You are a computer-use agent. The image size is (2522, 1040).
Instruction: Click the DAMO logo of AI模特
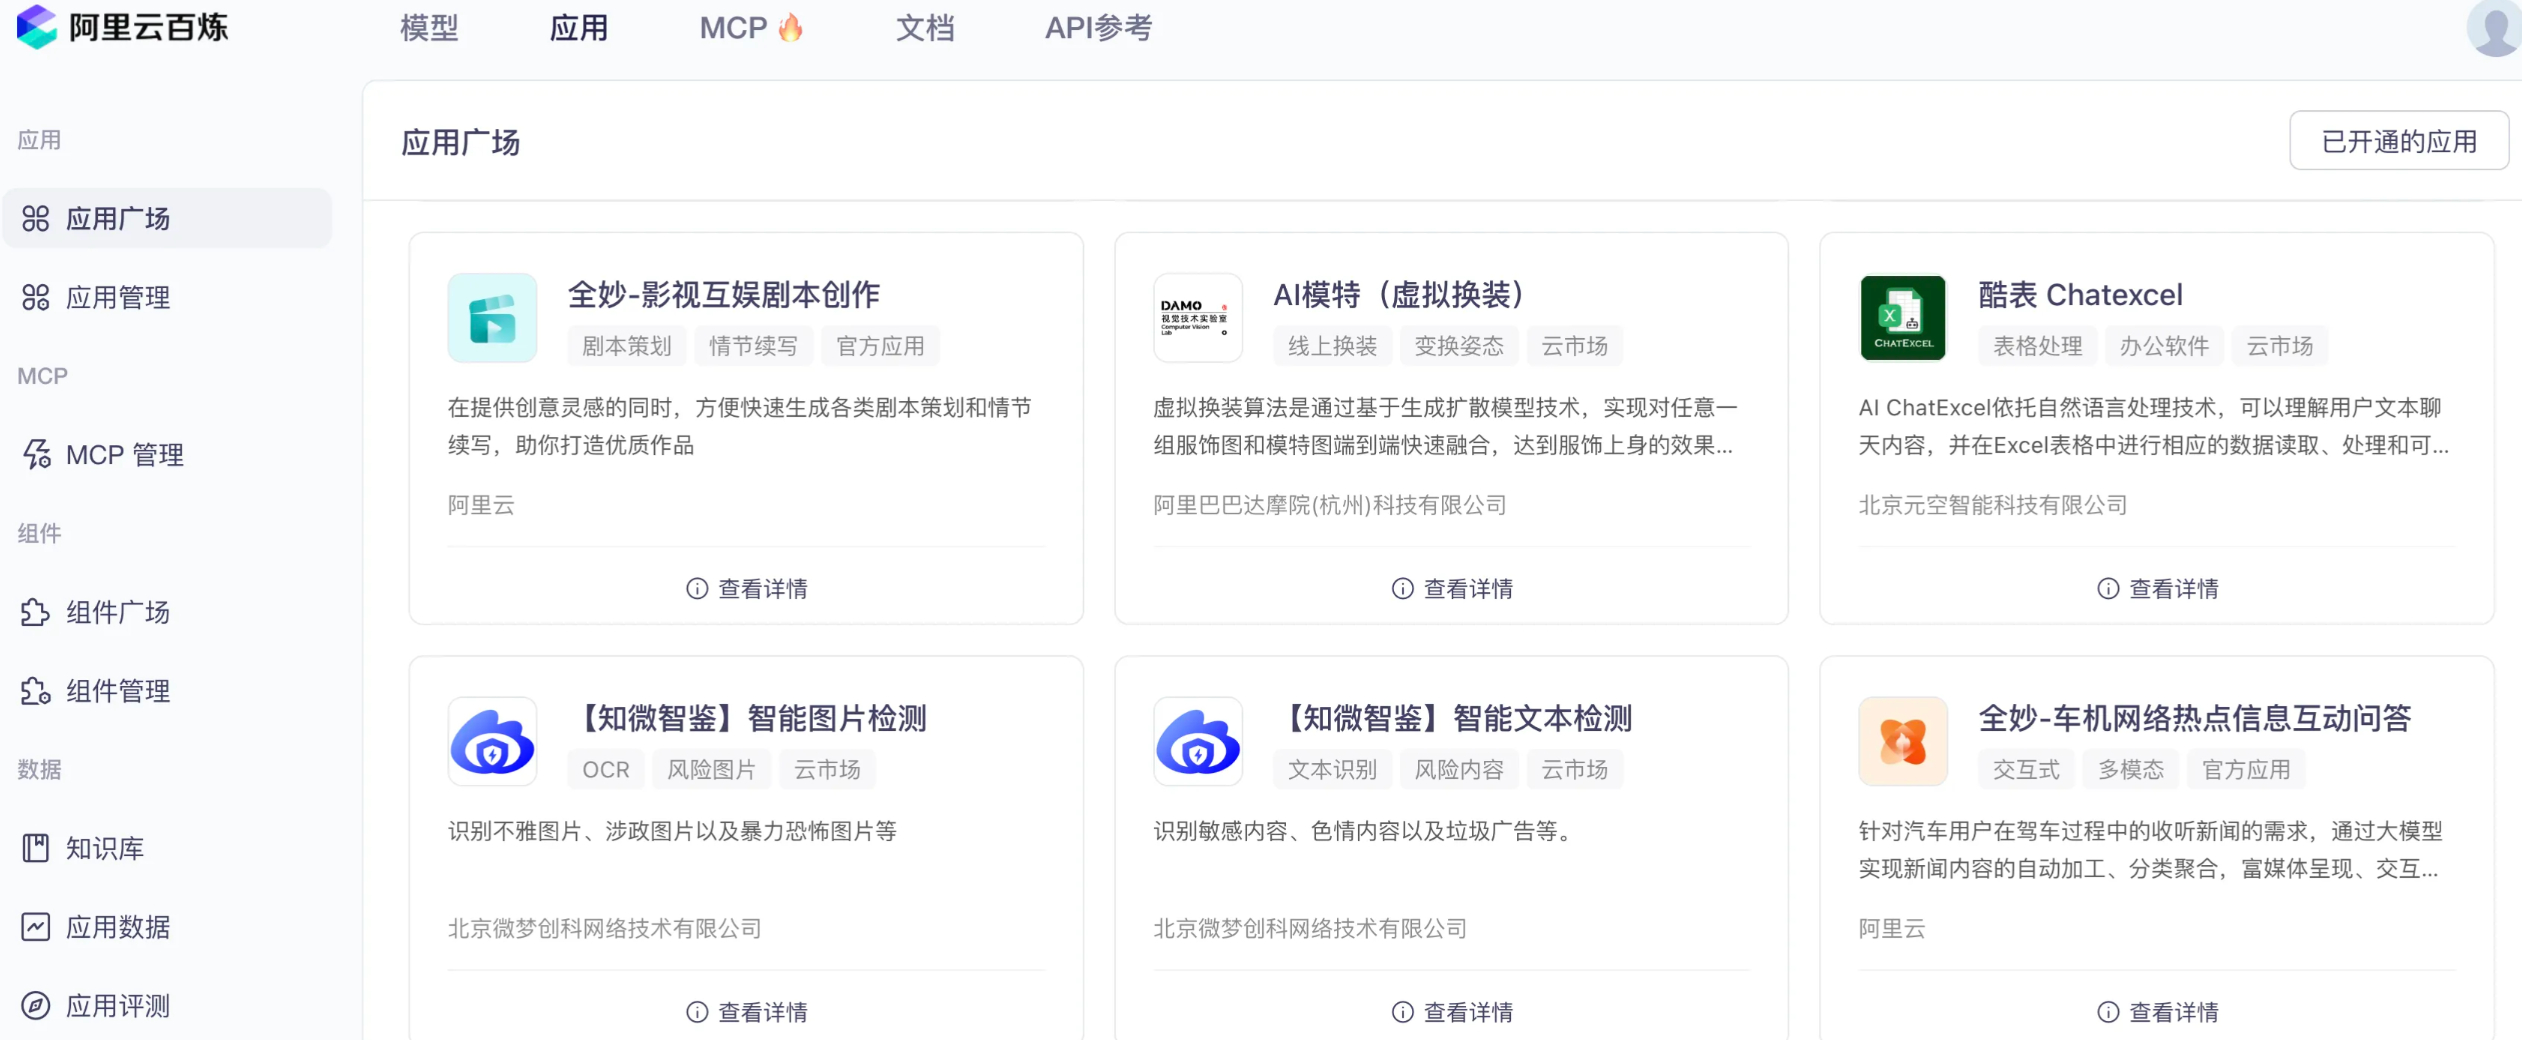tap(1197, 318)
